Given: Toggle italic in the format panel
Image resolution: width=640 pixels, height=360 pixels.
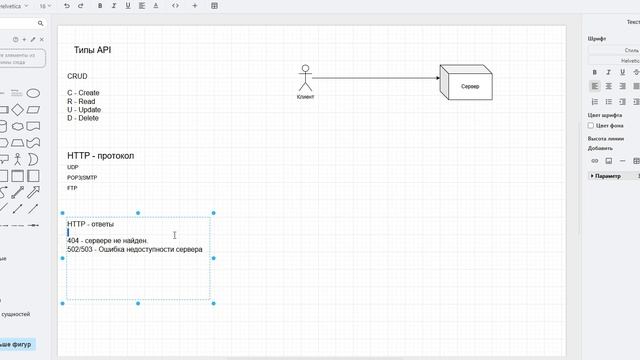Looking at the screenshot, I should point(609,72).
